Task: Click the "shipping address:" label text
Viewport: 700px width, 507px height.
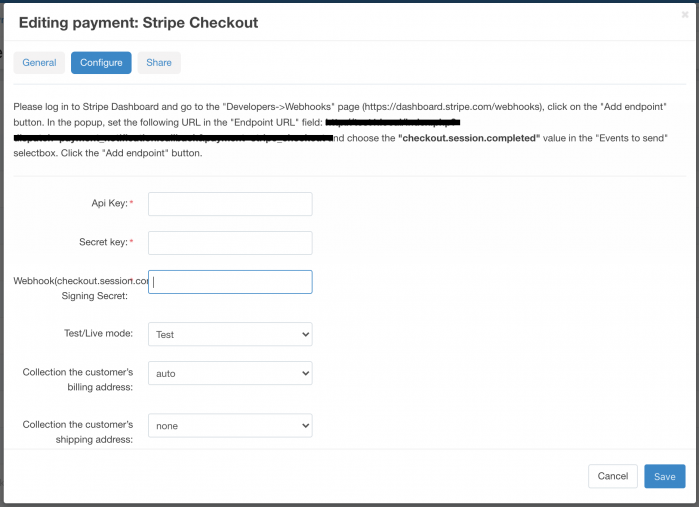Action: point(94,440)
